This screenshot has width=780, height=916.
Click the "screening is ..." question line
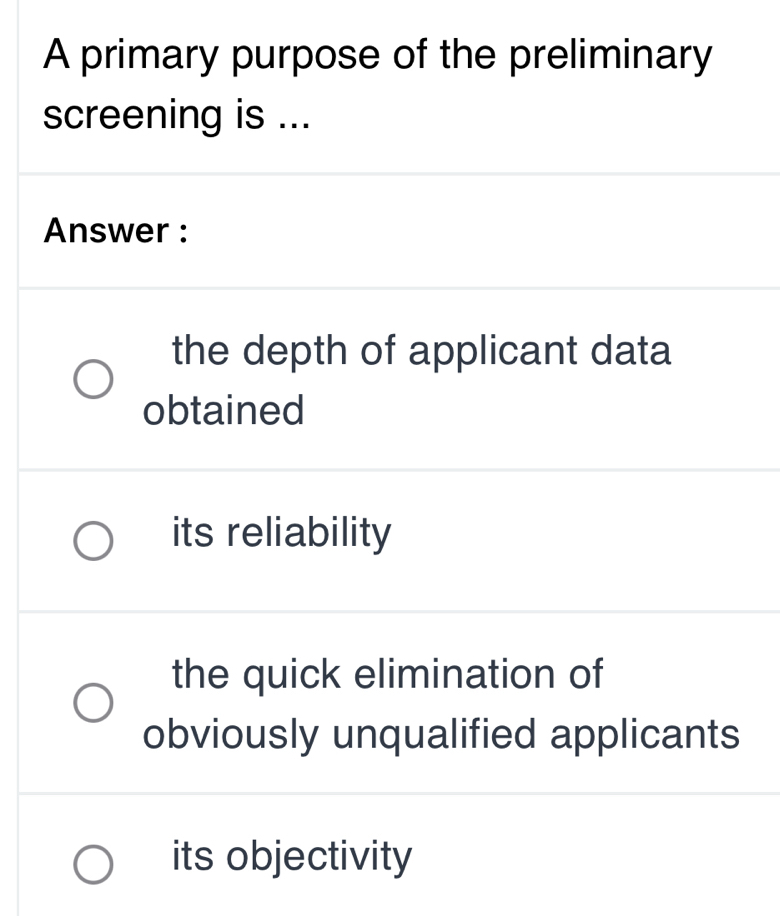pyautogui.click(x=177, y=116)
